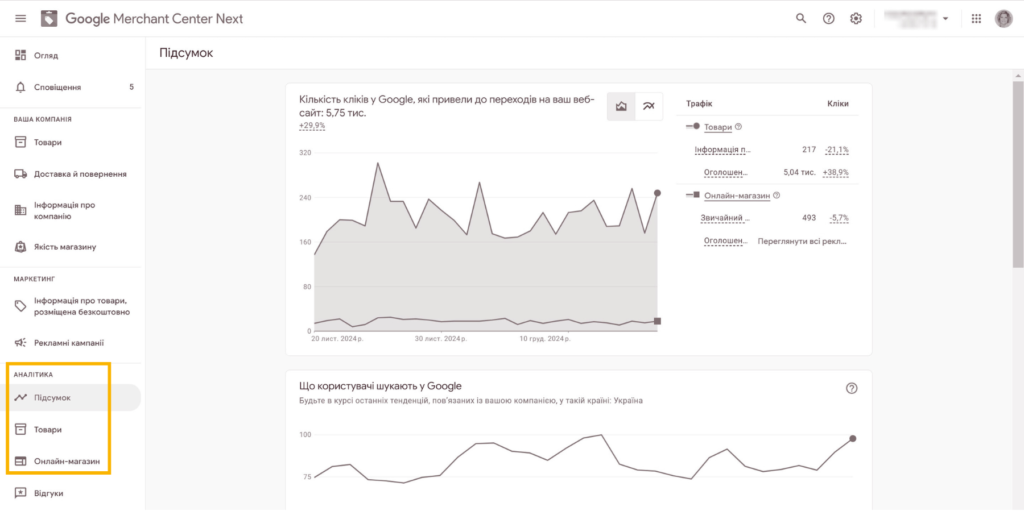Click the help icon next to Товари traffic
The width and height of the screenshot is (1024, 511).
[x=739, y=127]
